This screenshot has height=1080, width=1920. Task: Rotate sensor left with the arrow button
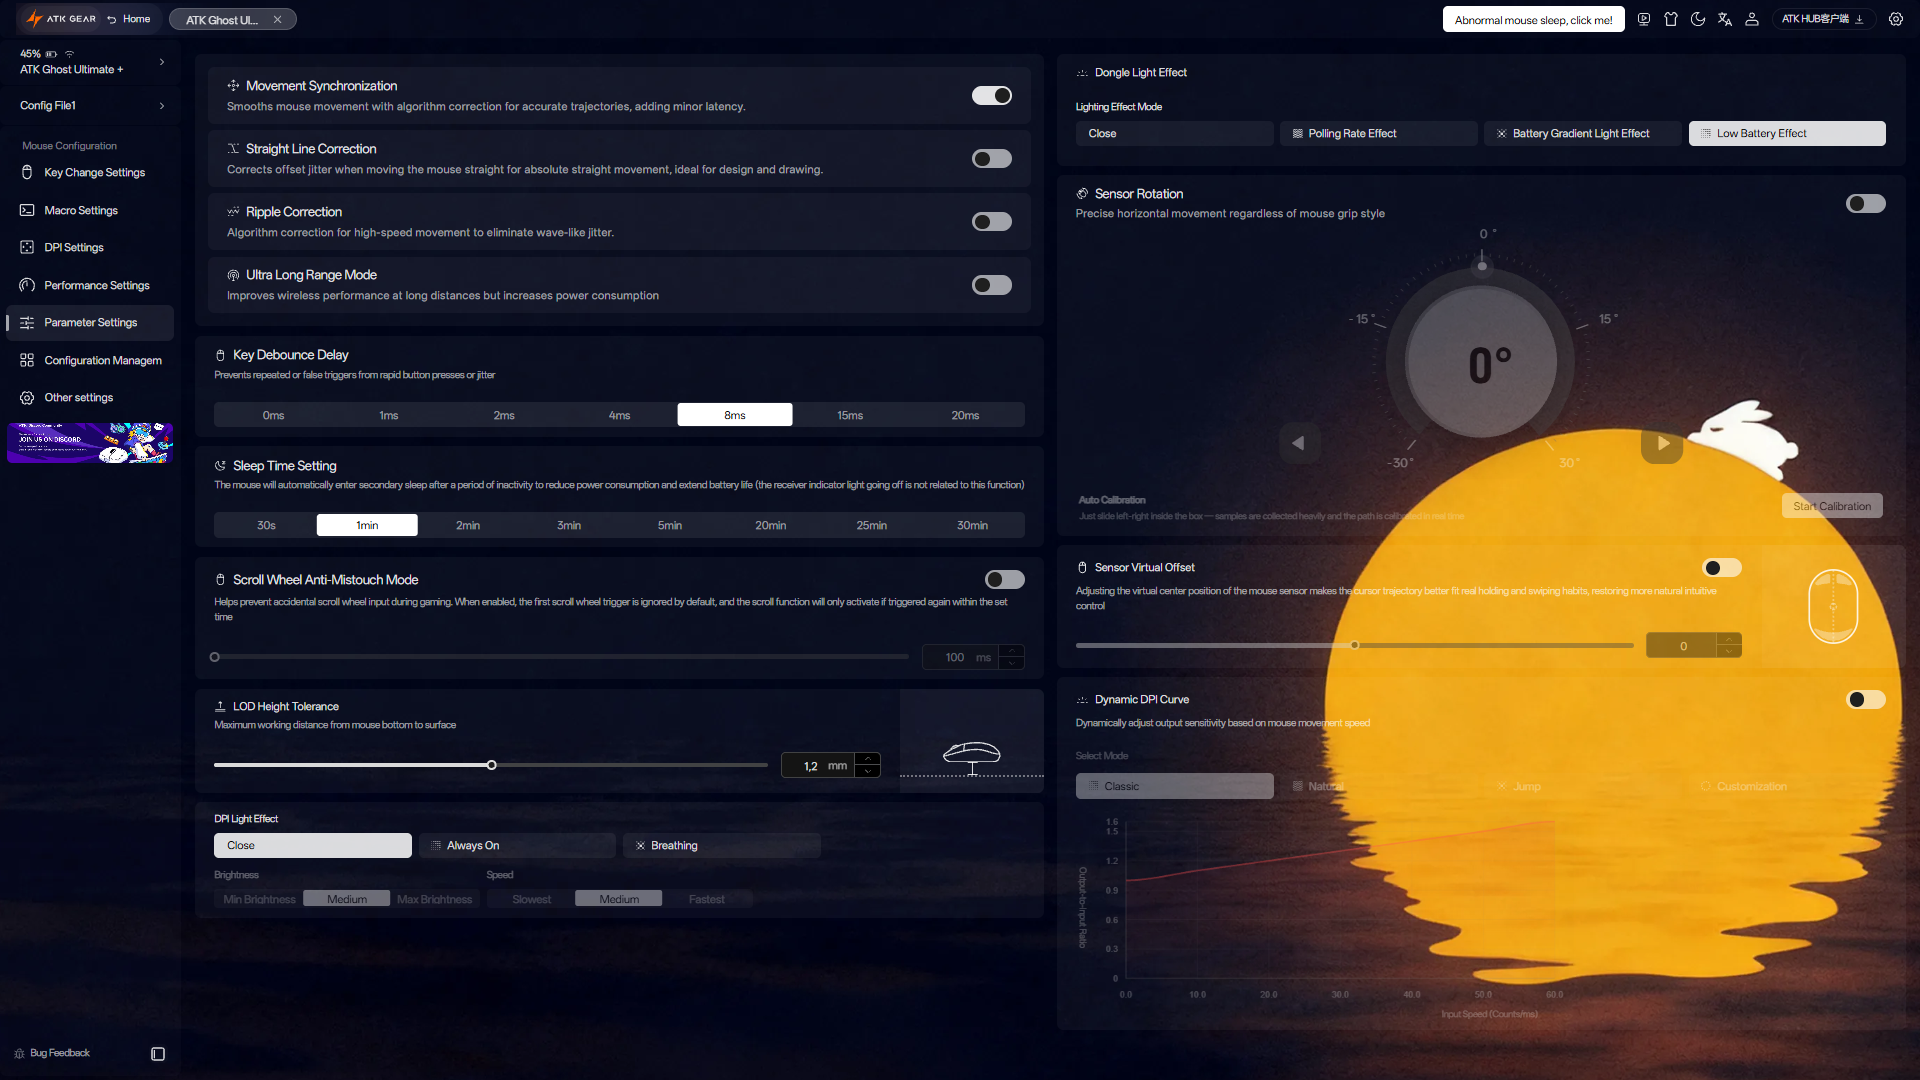[x=1299, y=443]
